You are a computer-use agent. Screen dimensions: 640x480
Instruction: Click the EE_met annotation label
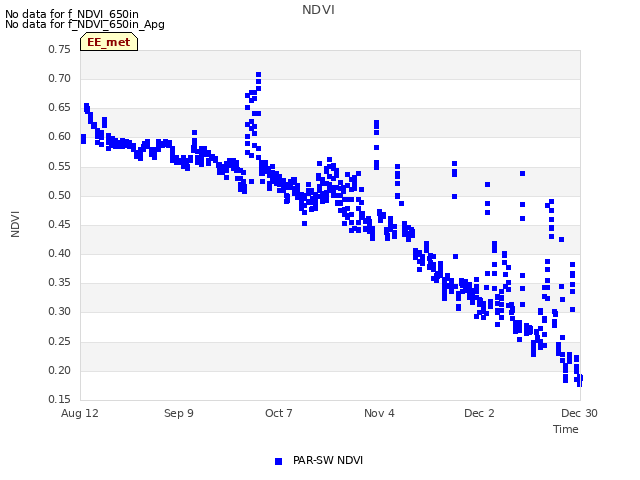[x=109, y=42]
